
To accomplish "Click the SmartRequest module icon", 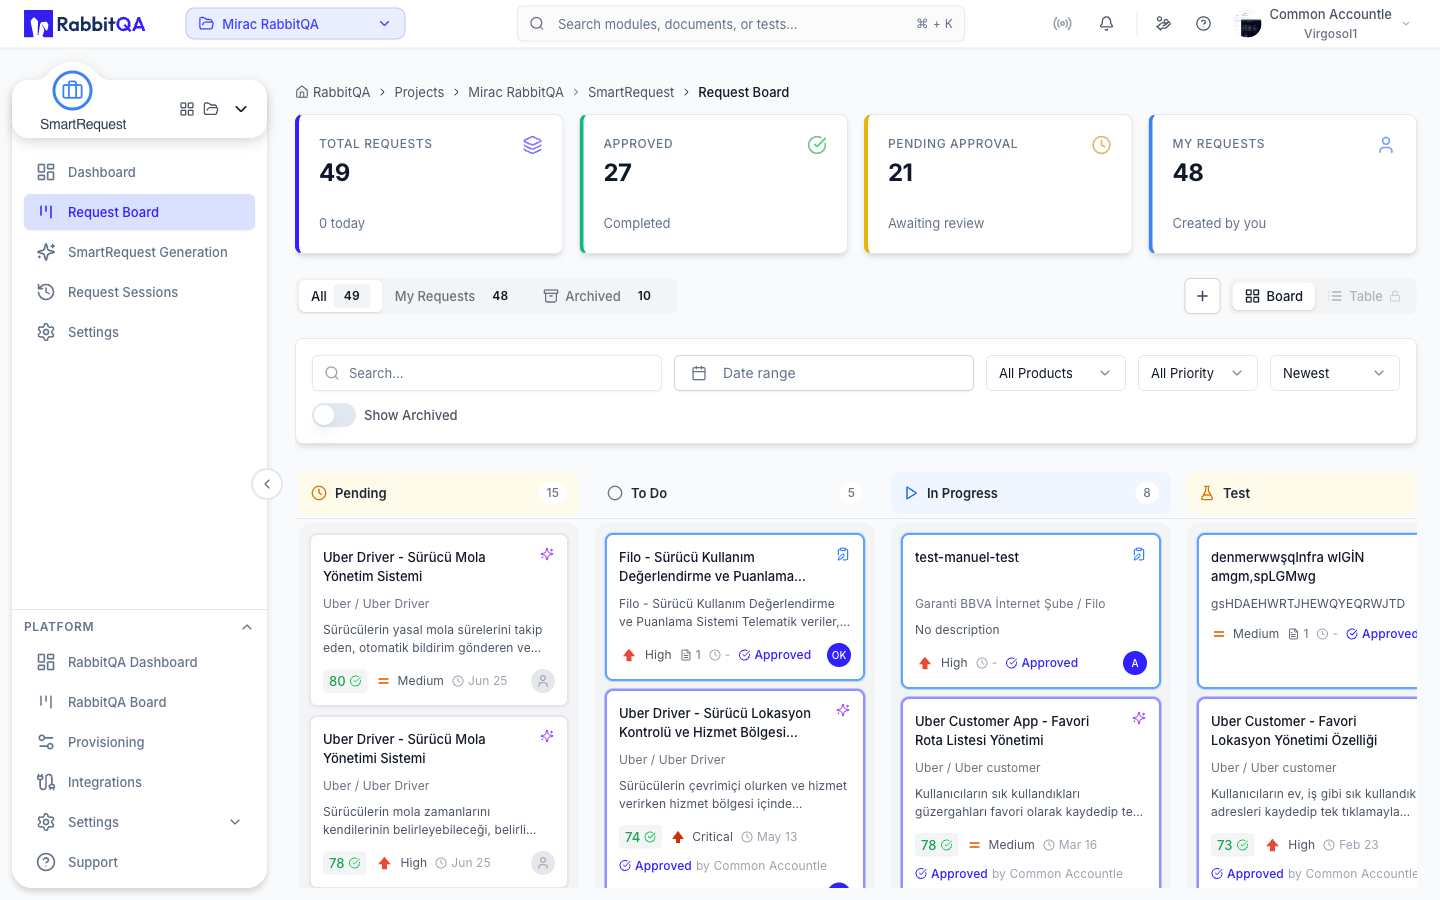I will tap(72, 90).
